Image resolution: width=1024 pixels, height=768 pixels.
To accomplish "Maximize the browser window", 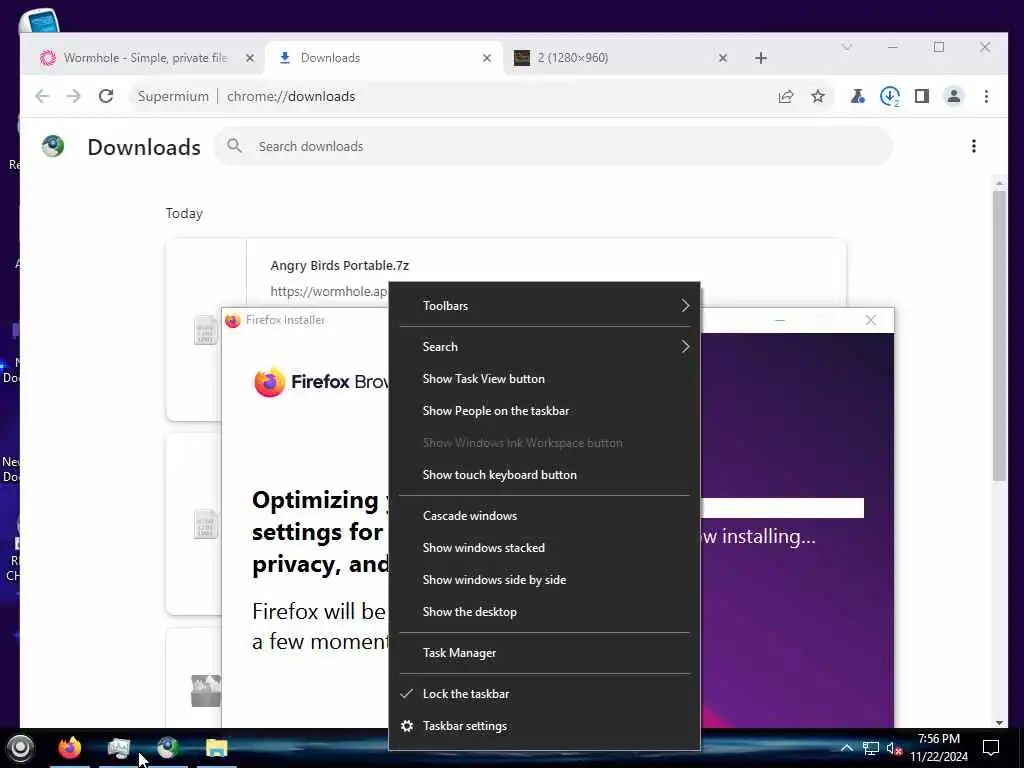I will tap(939, 47).
